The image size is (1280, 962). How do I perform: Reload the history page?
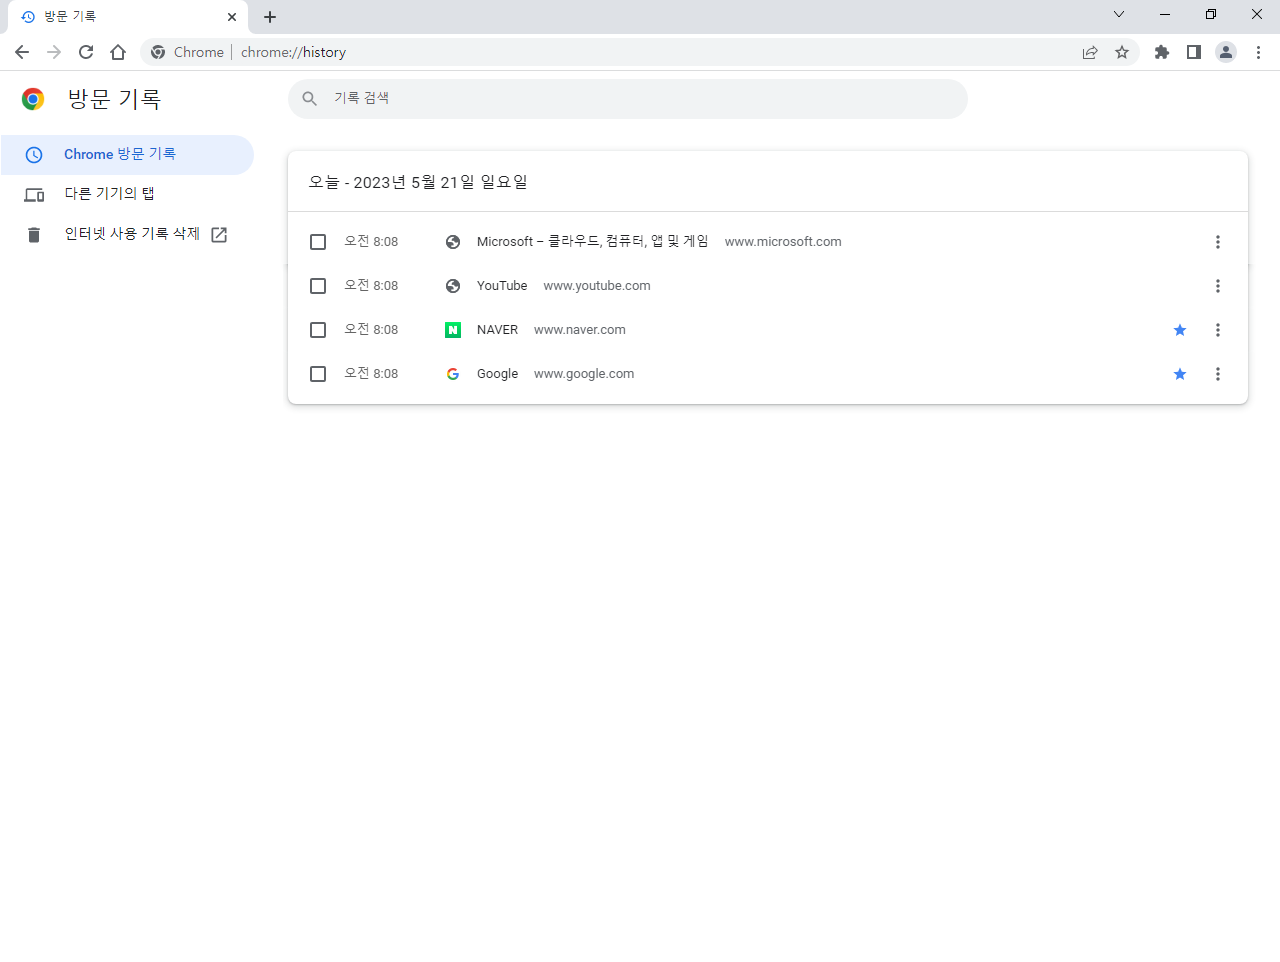click(x=86, y=52)
